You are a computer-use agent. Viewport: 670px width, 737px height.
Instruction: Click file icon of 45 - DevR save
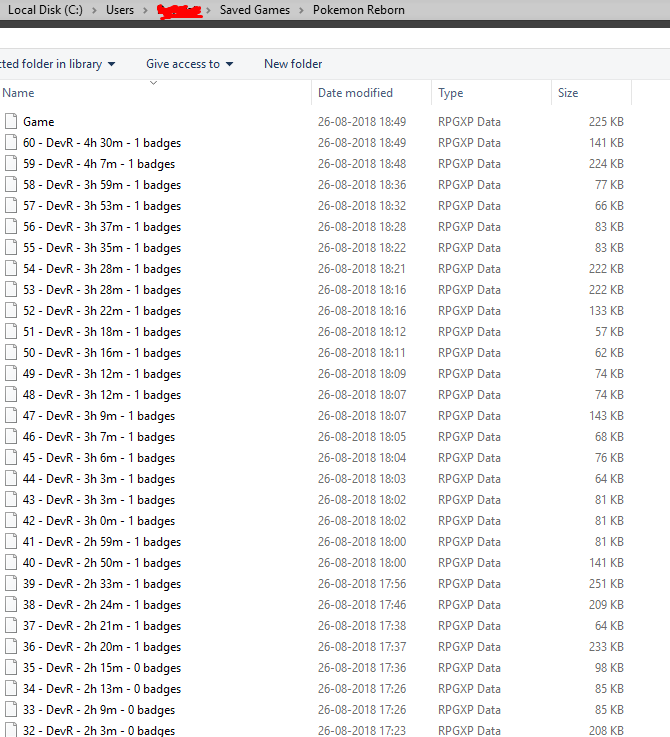(x=11, y=457)
